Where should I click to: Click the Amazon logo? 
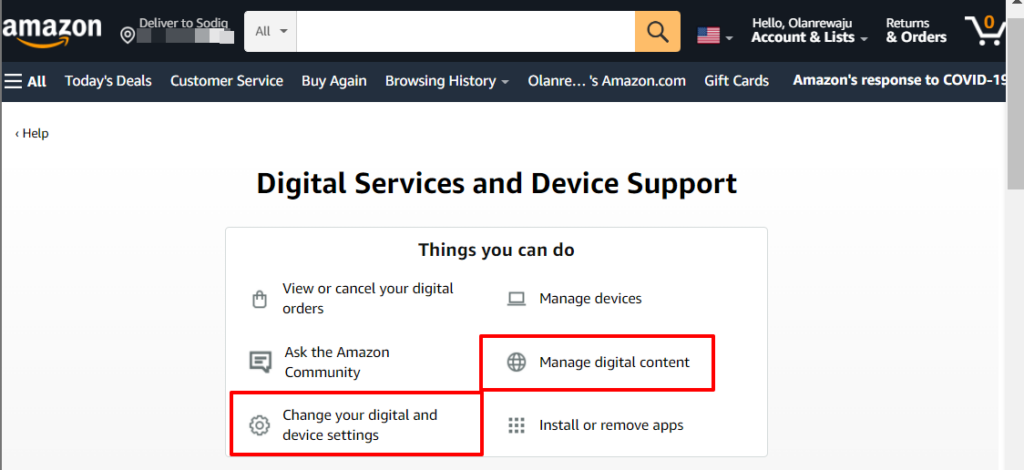[x=52, y=30]
